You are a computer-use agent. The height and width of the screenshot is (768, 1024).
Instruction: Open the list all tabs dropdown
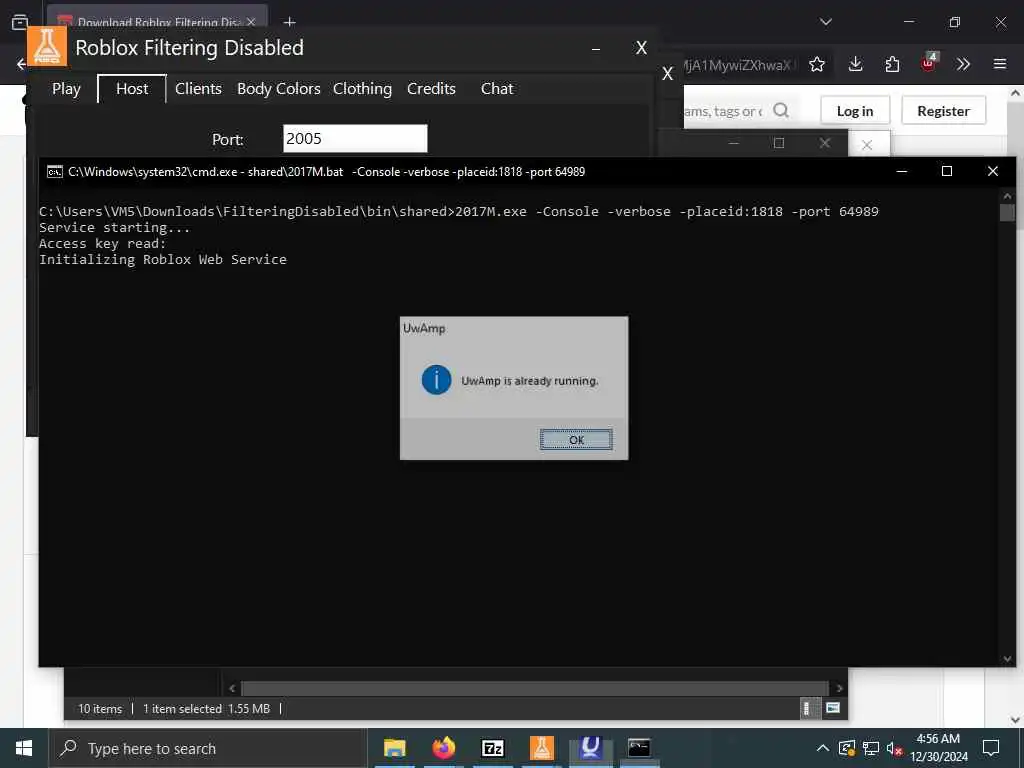[825, 22]
